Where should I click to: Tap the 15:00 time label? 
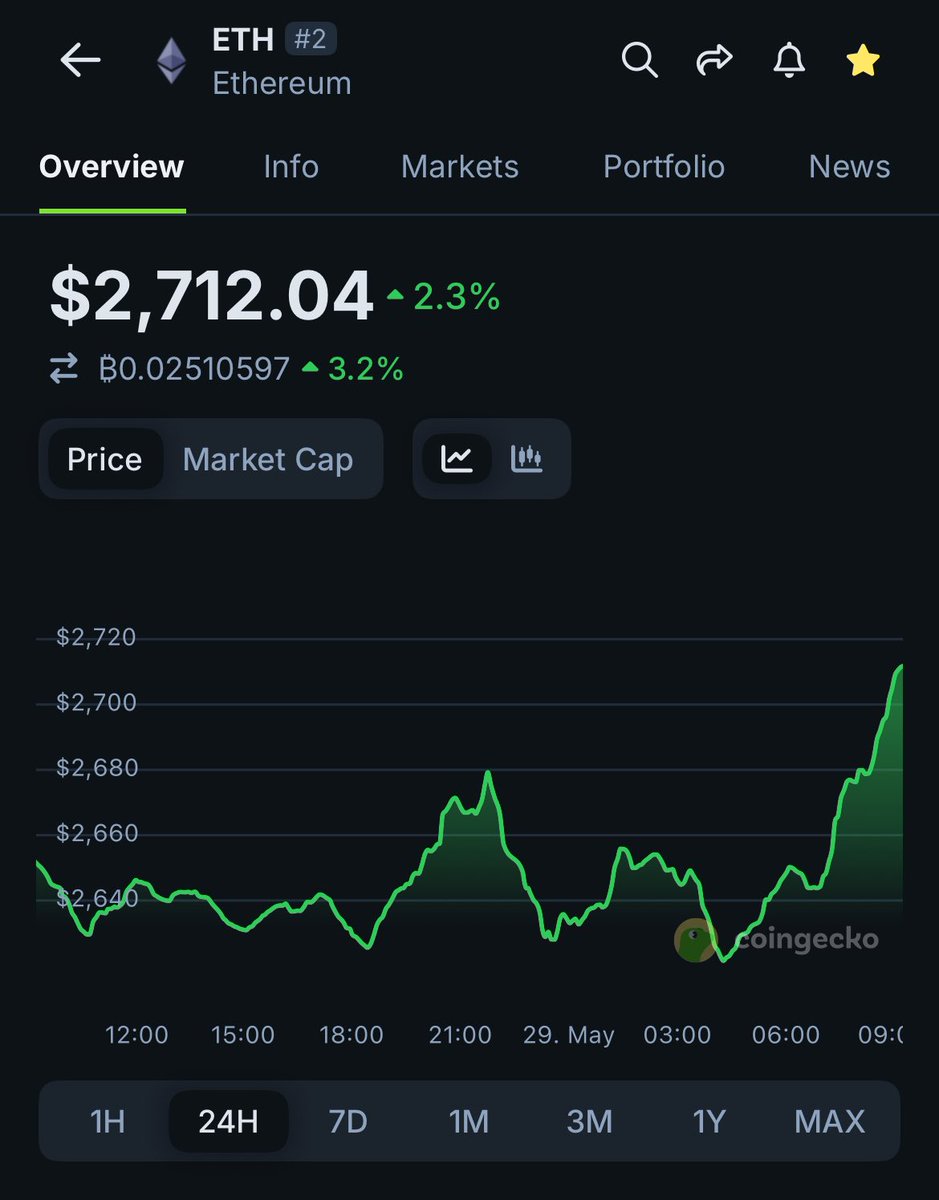(x=243, y=1035)
